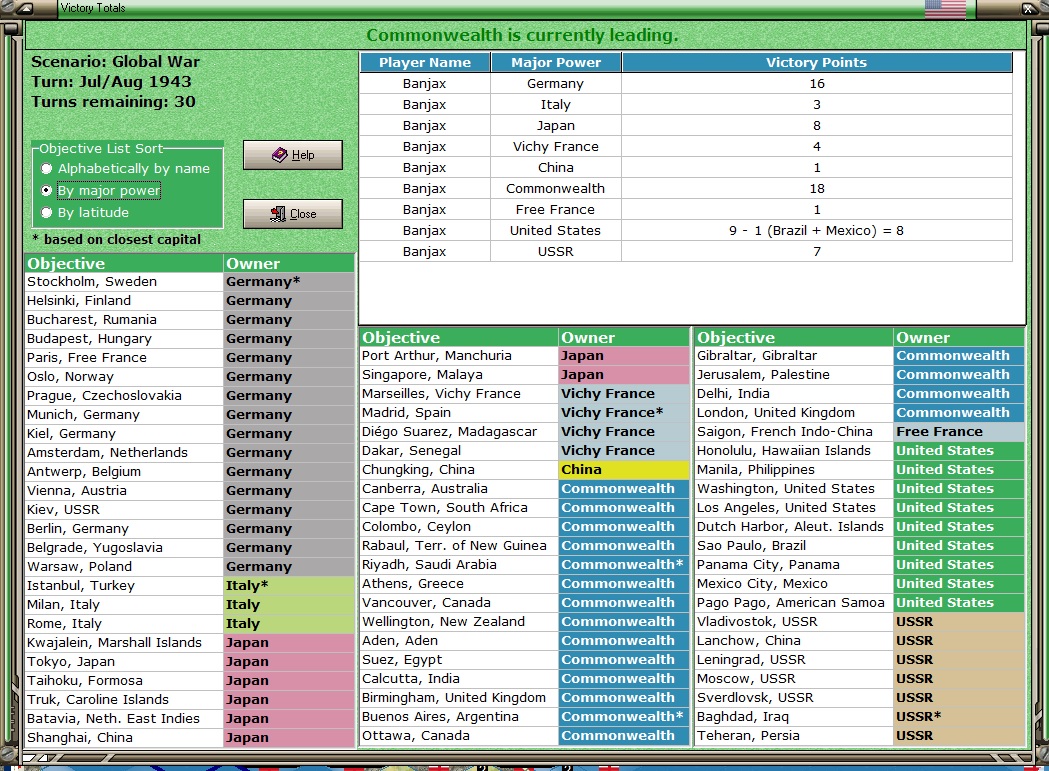Viewport: 1049px width, 771px height.
Task: Click Vichy France* owner for Madrid
Action: (624, 413)
